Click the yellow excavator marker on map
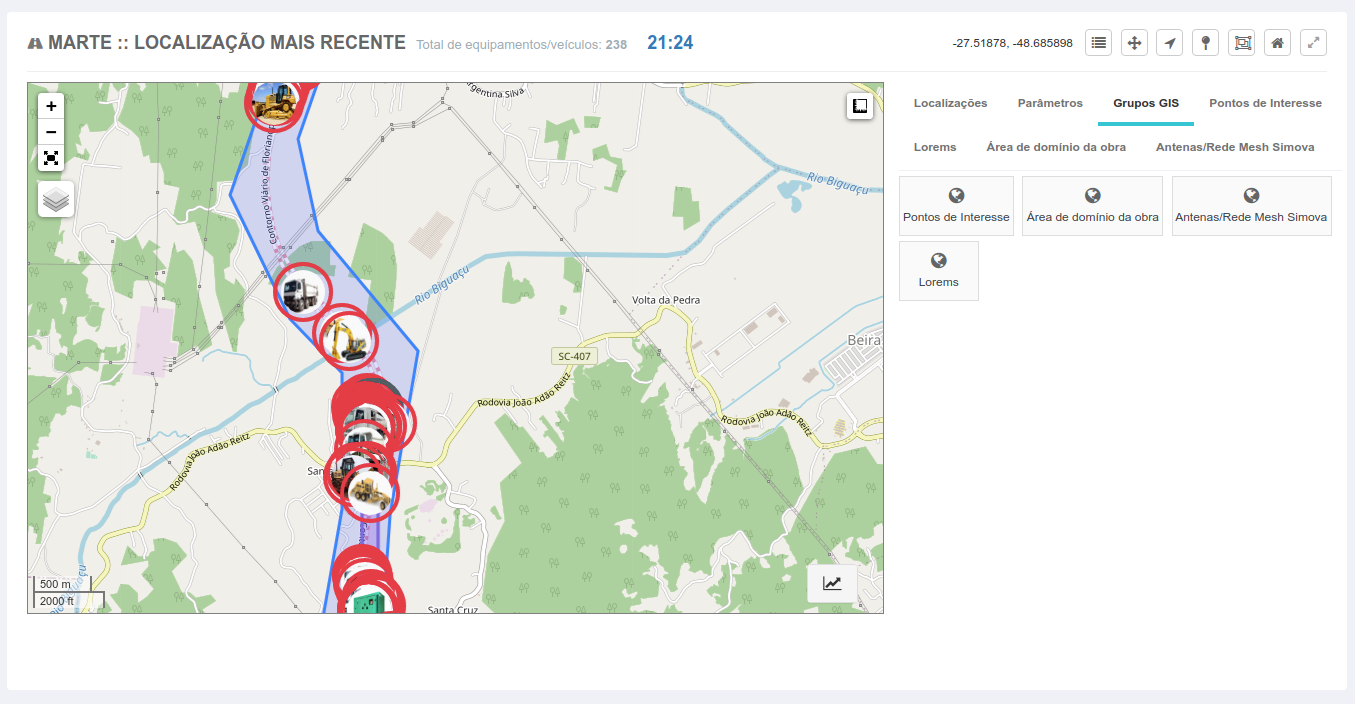This screenshot has height=704, width=1355. pyautogui.click(x=347, y=338)
